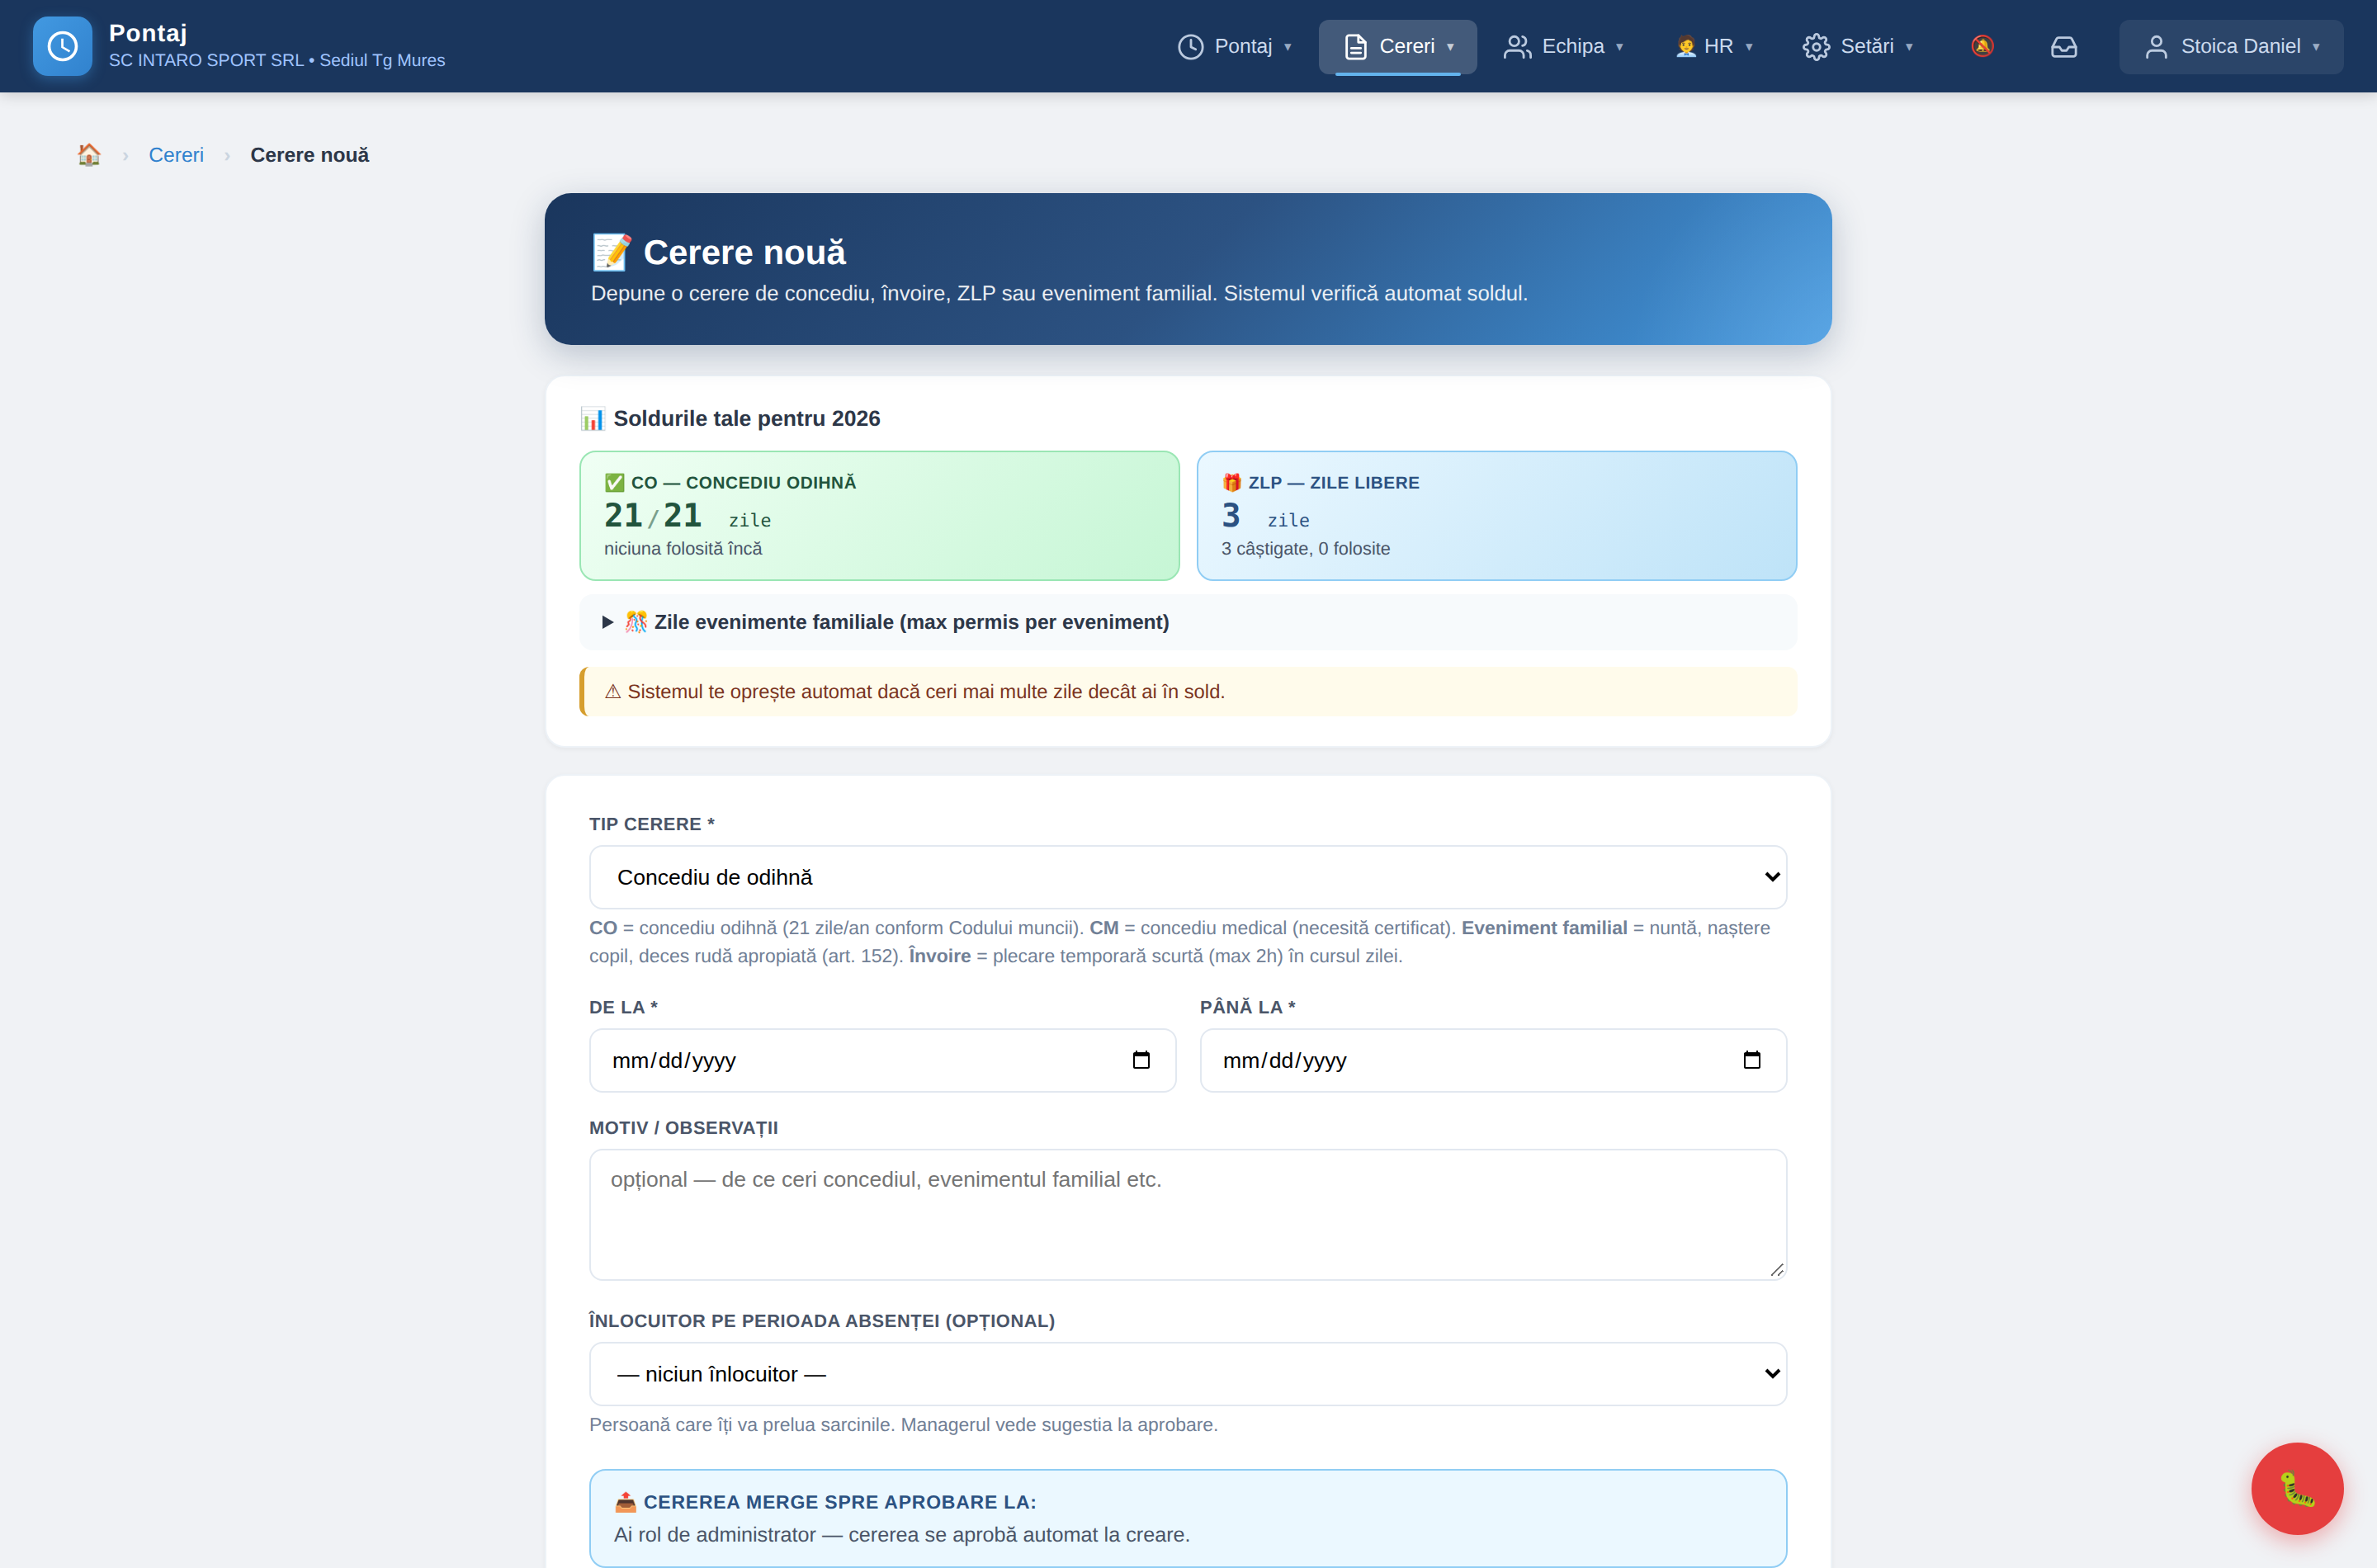The width and height of the screenshot is (2377, 1568).
Task: Open the red bug report button
Action: [2297, 1488]
